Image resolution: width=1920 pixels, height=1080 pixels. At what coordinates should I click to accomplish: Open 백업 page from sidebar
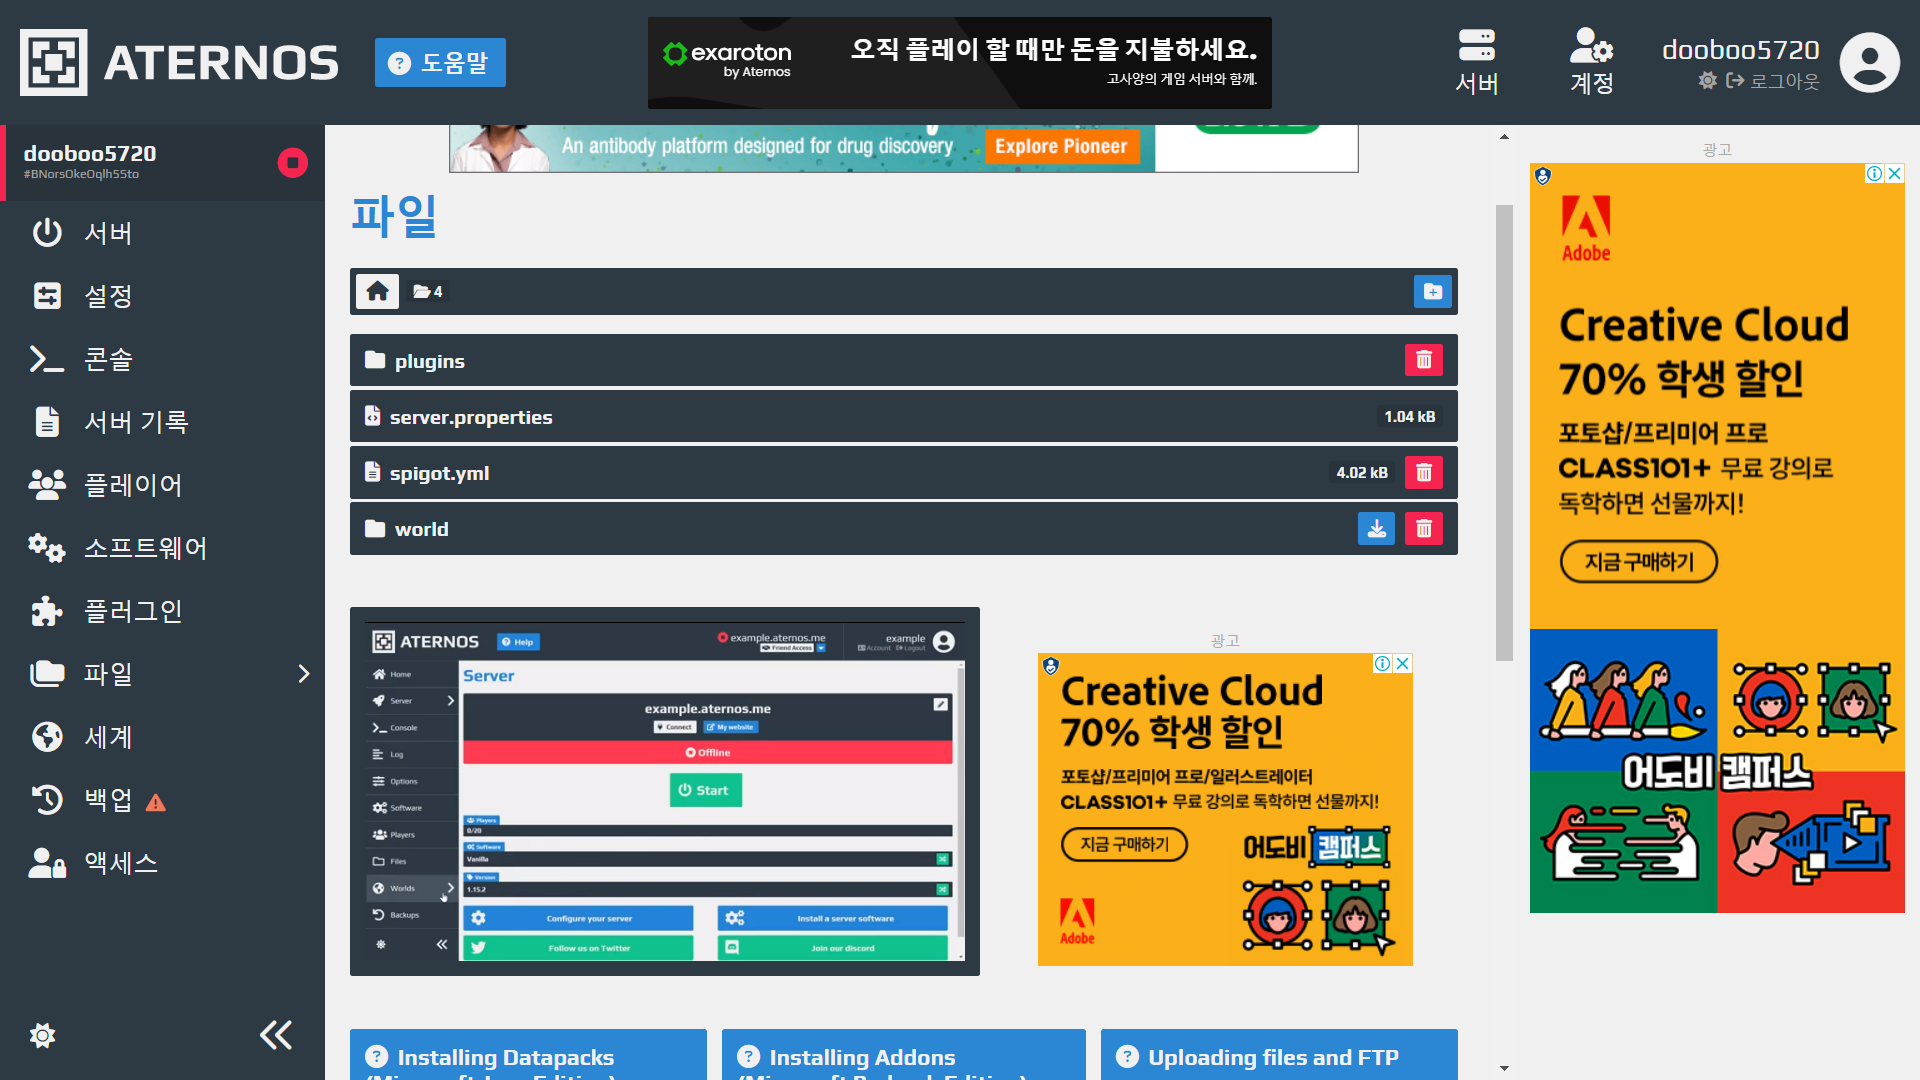point(108,800)
